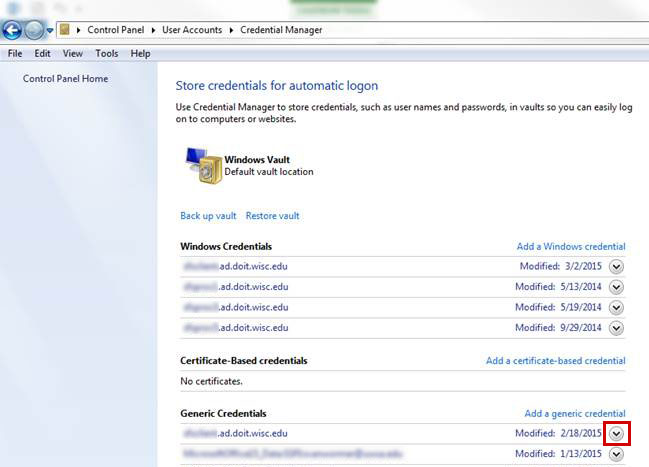Expand Windows credential modified 9/29/2014
The image size is (649, 467).
click(x=616, y=328)
